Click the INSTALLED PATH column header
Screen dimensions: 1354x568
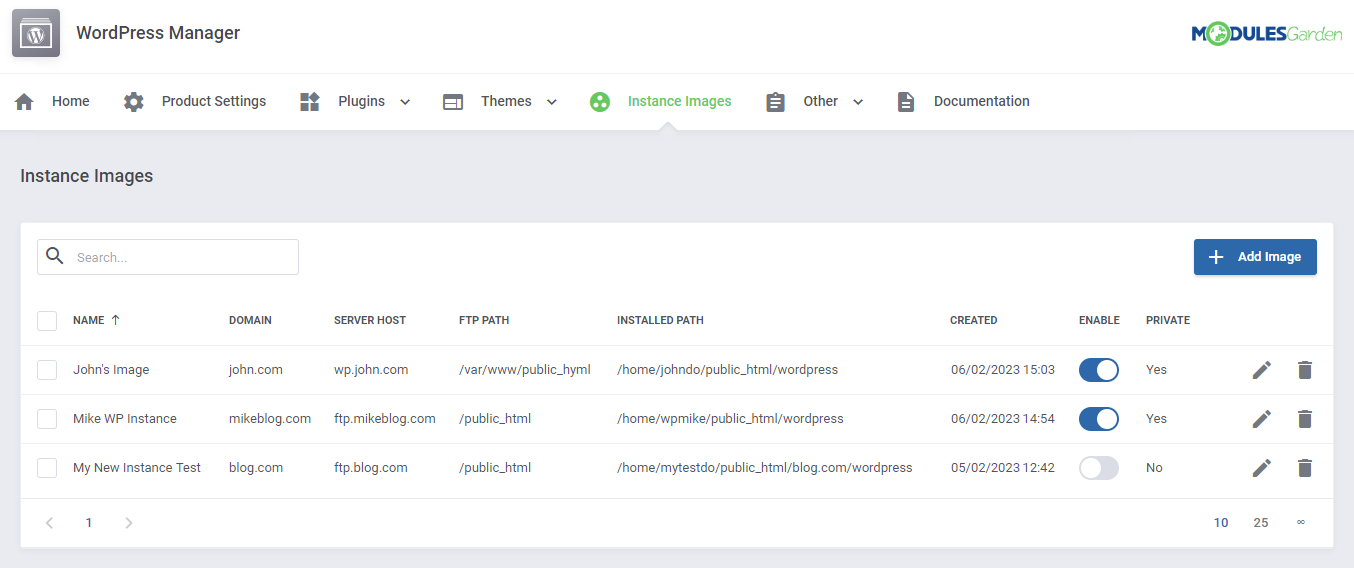click(660, 321)
